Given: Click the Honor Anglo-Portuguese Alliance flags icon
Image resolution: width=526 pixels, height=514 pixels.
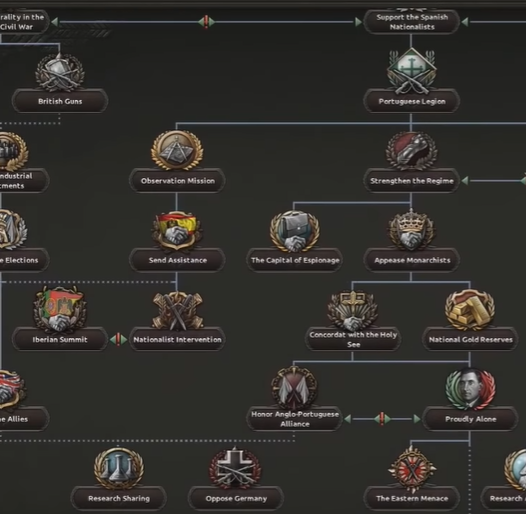Looking at the screenshot, I should point(294,389).
